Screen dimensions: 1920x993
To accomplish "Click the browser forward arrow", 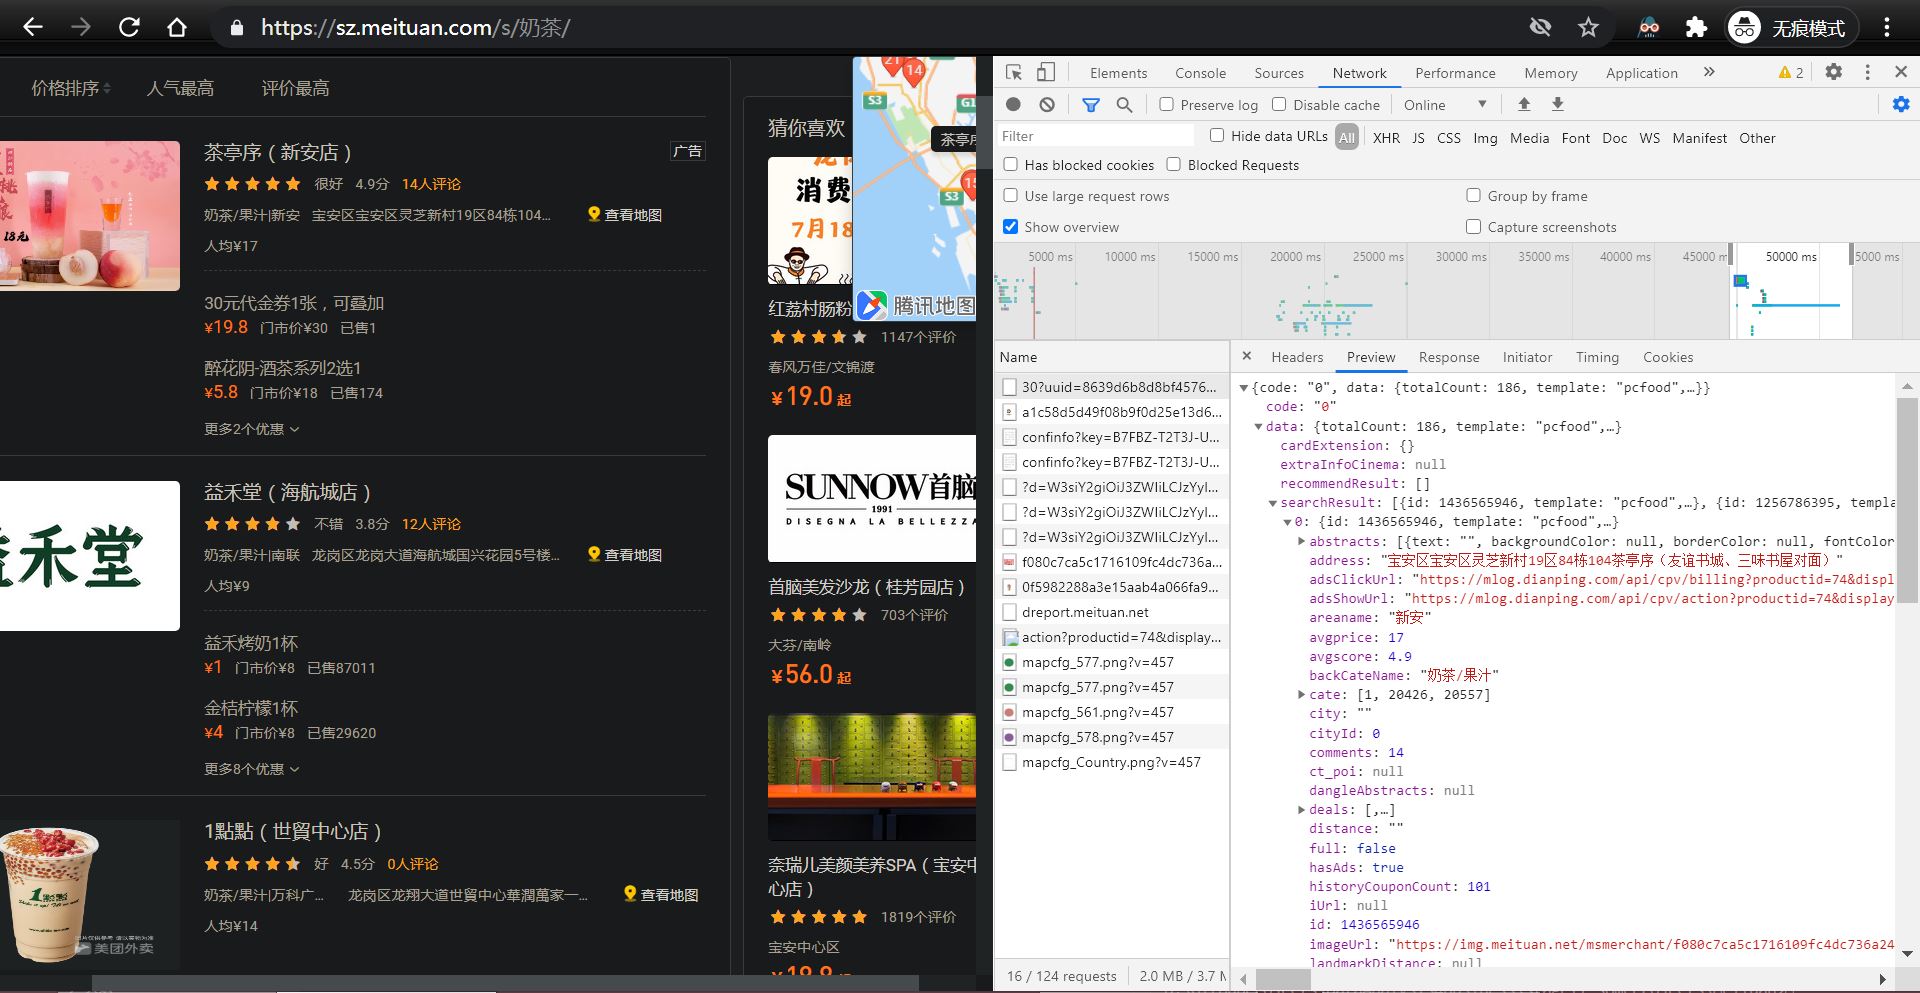I will tap(81, 27).
